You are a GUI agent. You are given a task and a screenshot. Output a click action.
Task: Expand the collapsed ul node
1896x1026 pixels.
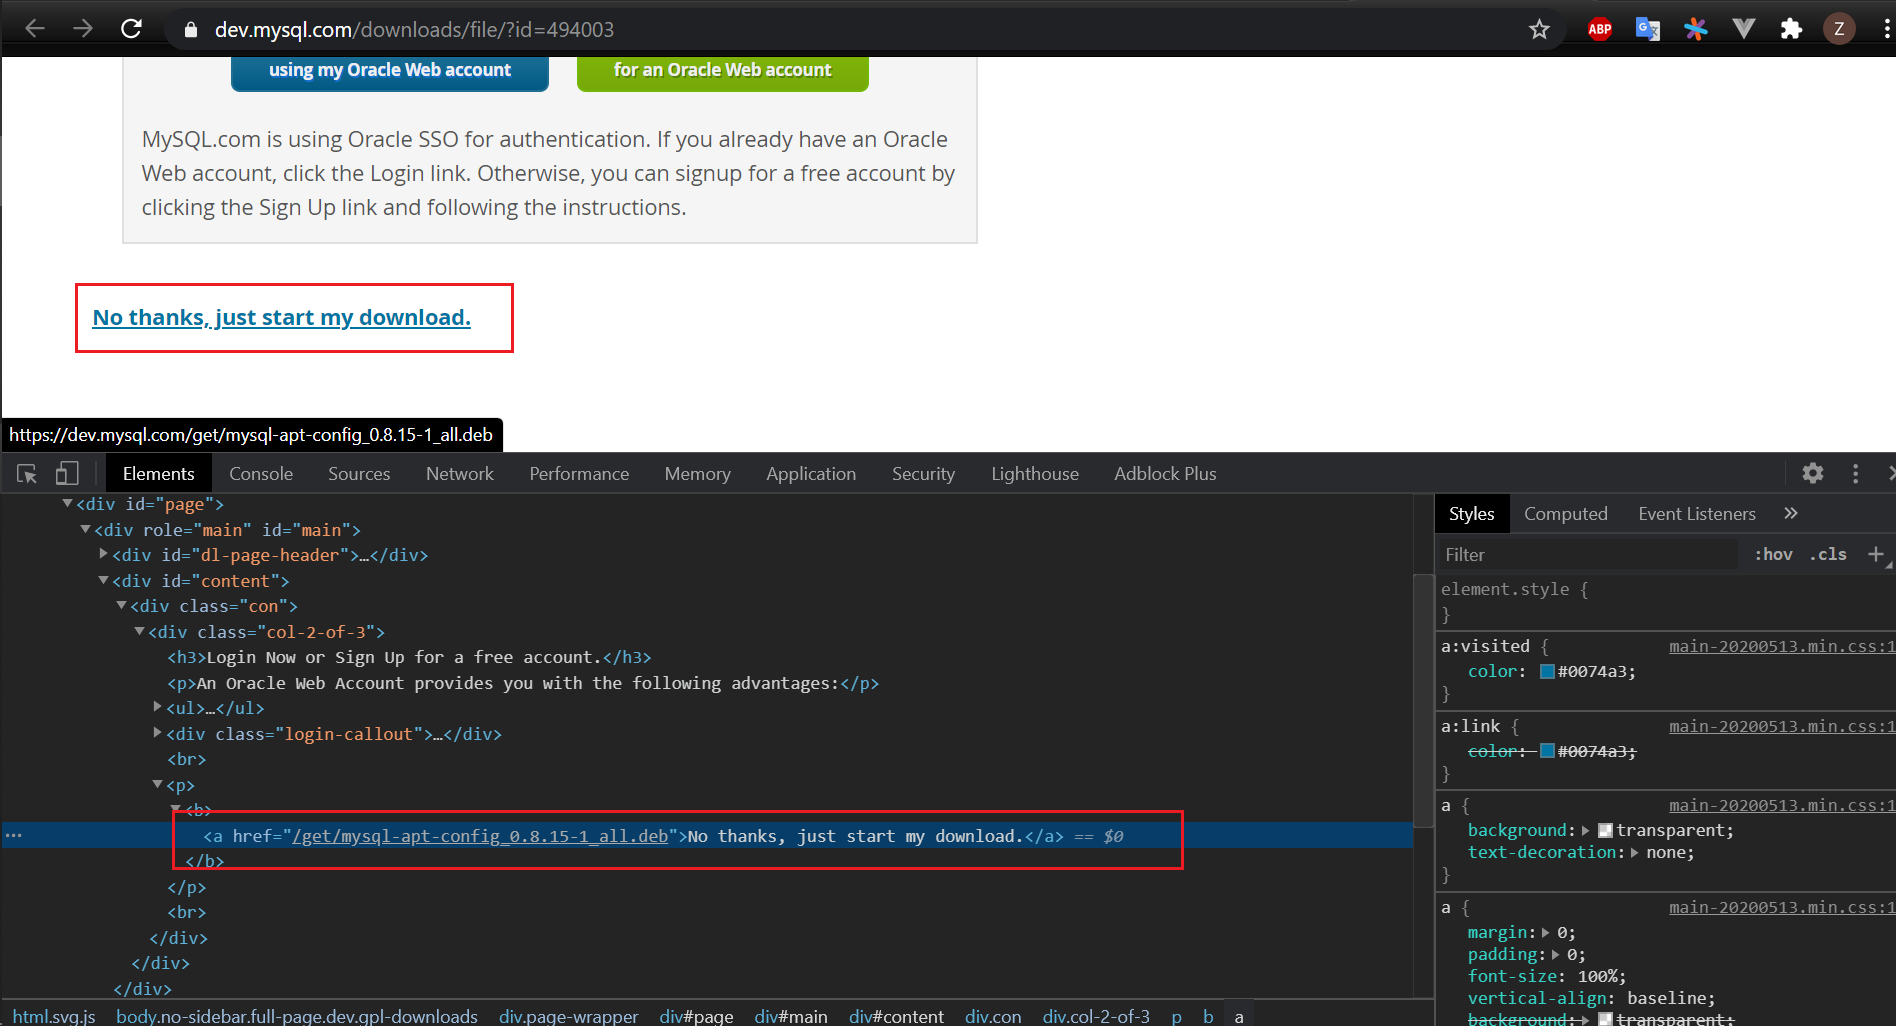coord(157,706)
